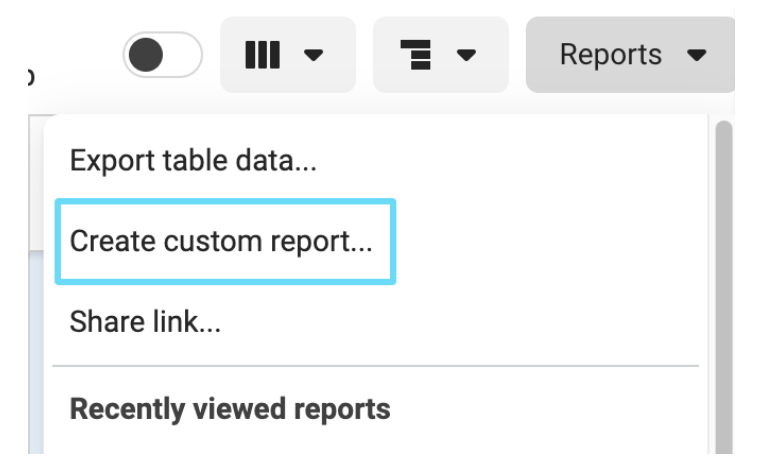This screenshot has height=472, width=760.
Task: Expand the Breakdown dropdown arrow
Action: [x=466, y=55]
